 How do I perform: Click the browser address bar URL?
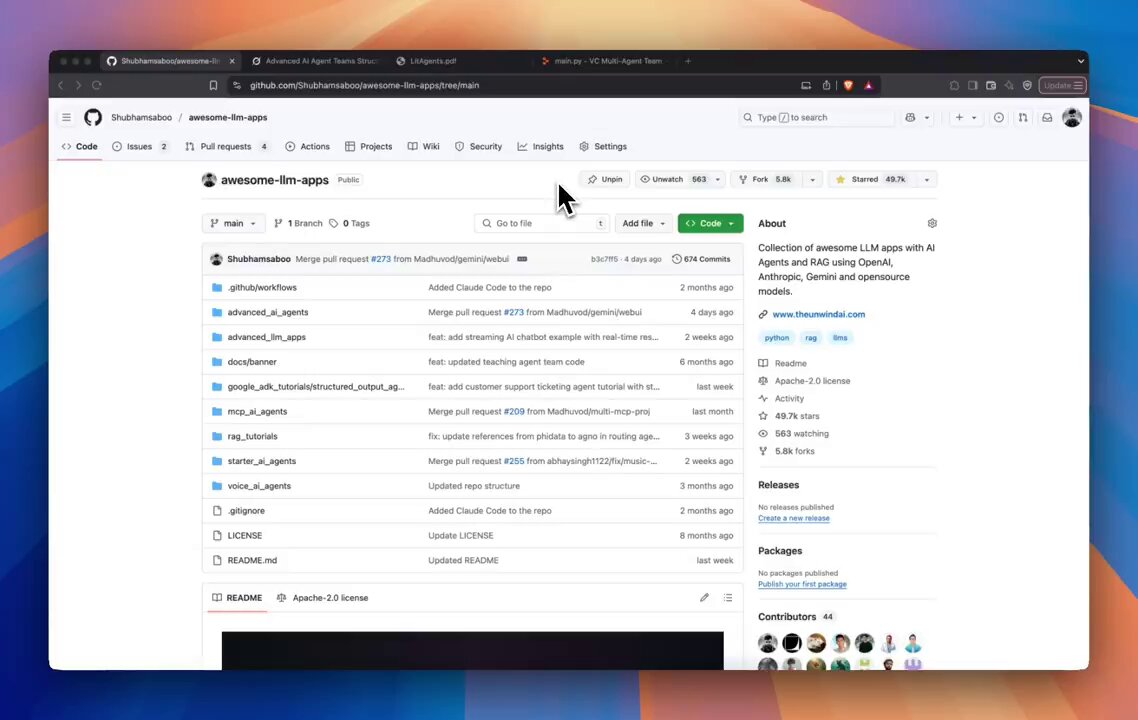[x=364, y=86]
